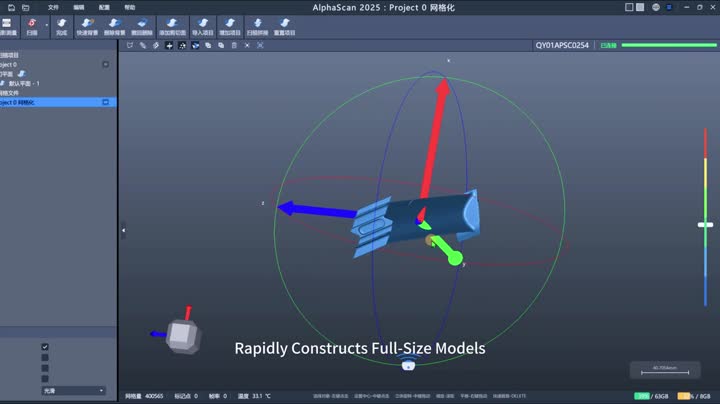The image size is (720, 404).
Task: Expand the dropdown arrow beside 扫描
Action: click(46, 26)
